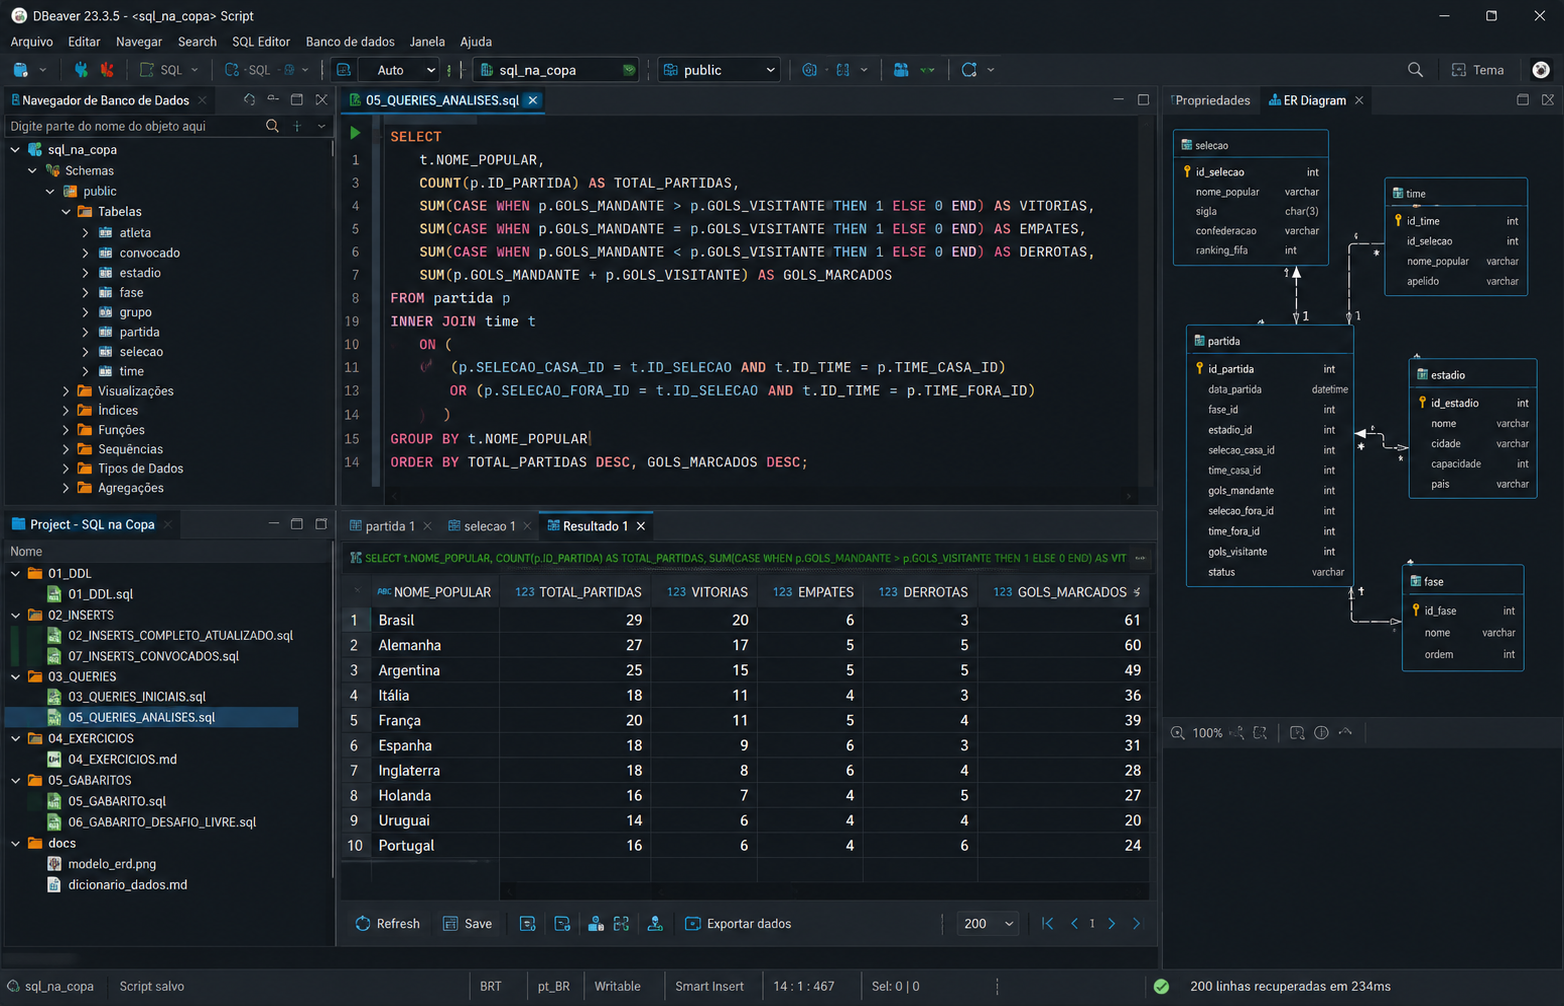Click the red Disconnect plug icon
The width and height of the screenshot is (1564, 1006).
coord(107,70)
